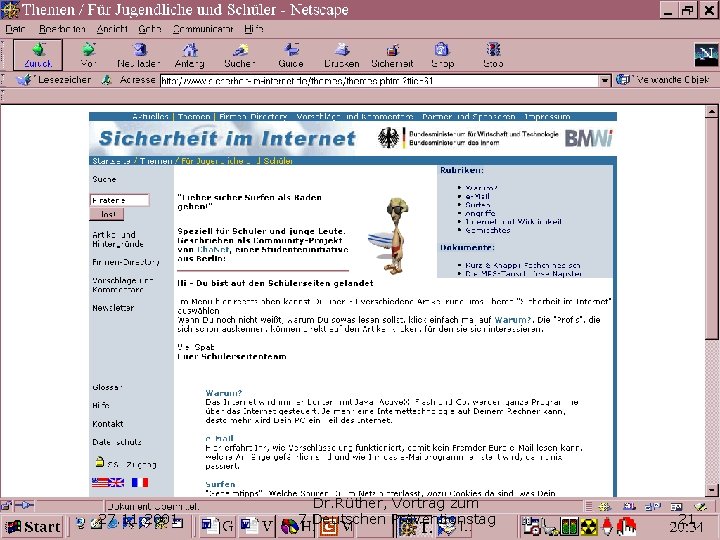
Task: Click the Aktuelles top navigation link
Action: pyautogui.click(x=150, y=117)
